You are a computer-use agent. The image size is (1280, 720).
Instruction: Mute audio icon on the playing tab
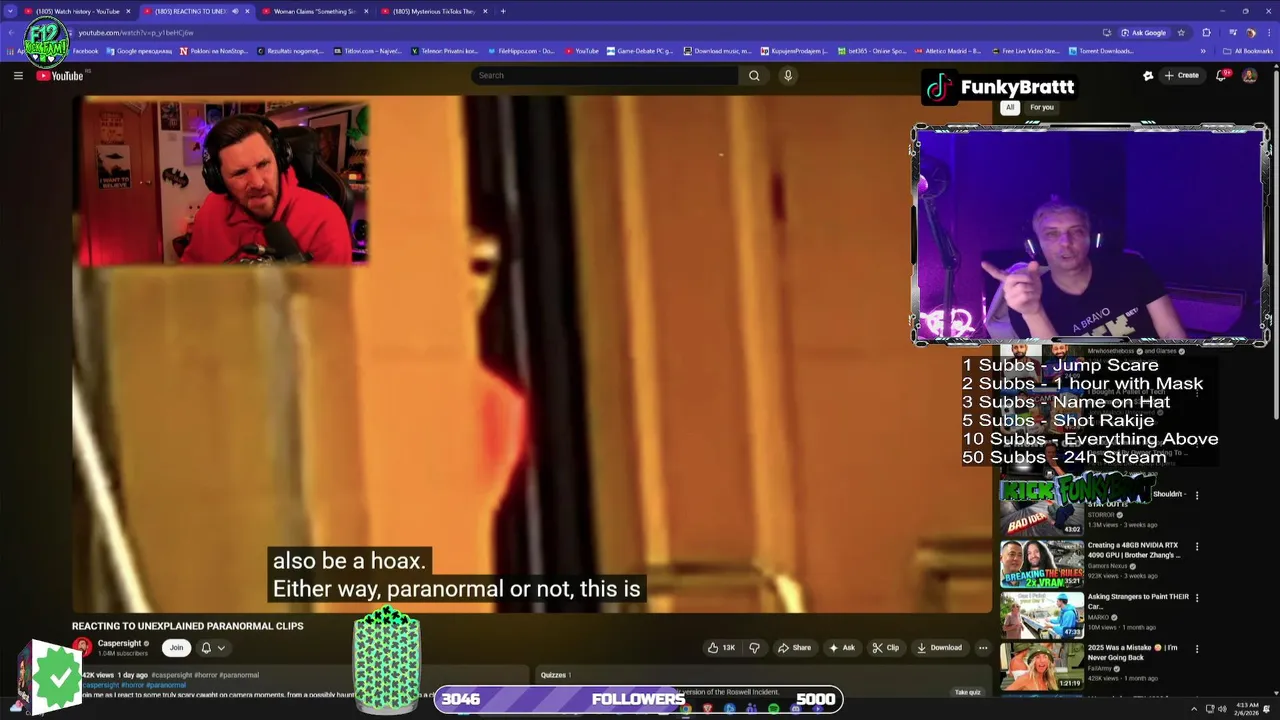coord(235,11)
